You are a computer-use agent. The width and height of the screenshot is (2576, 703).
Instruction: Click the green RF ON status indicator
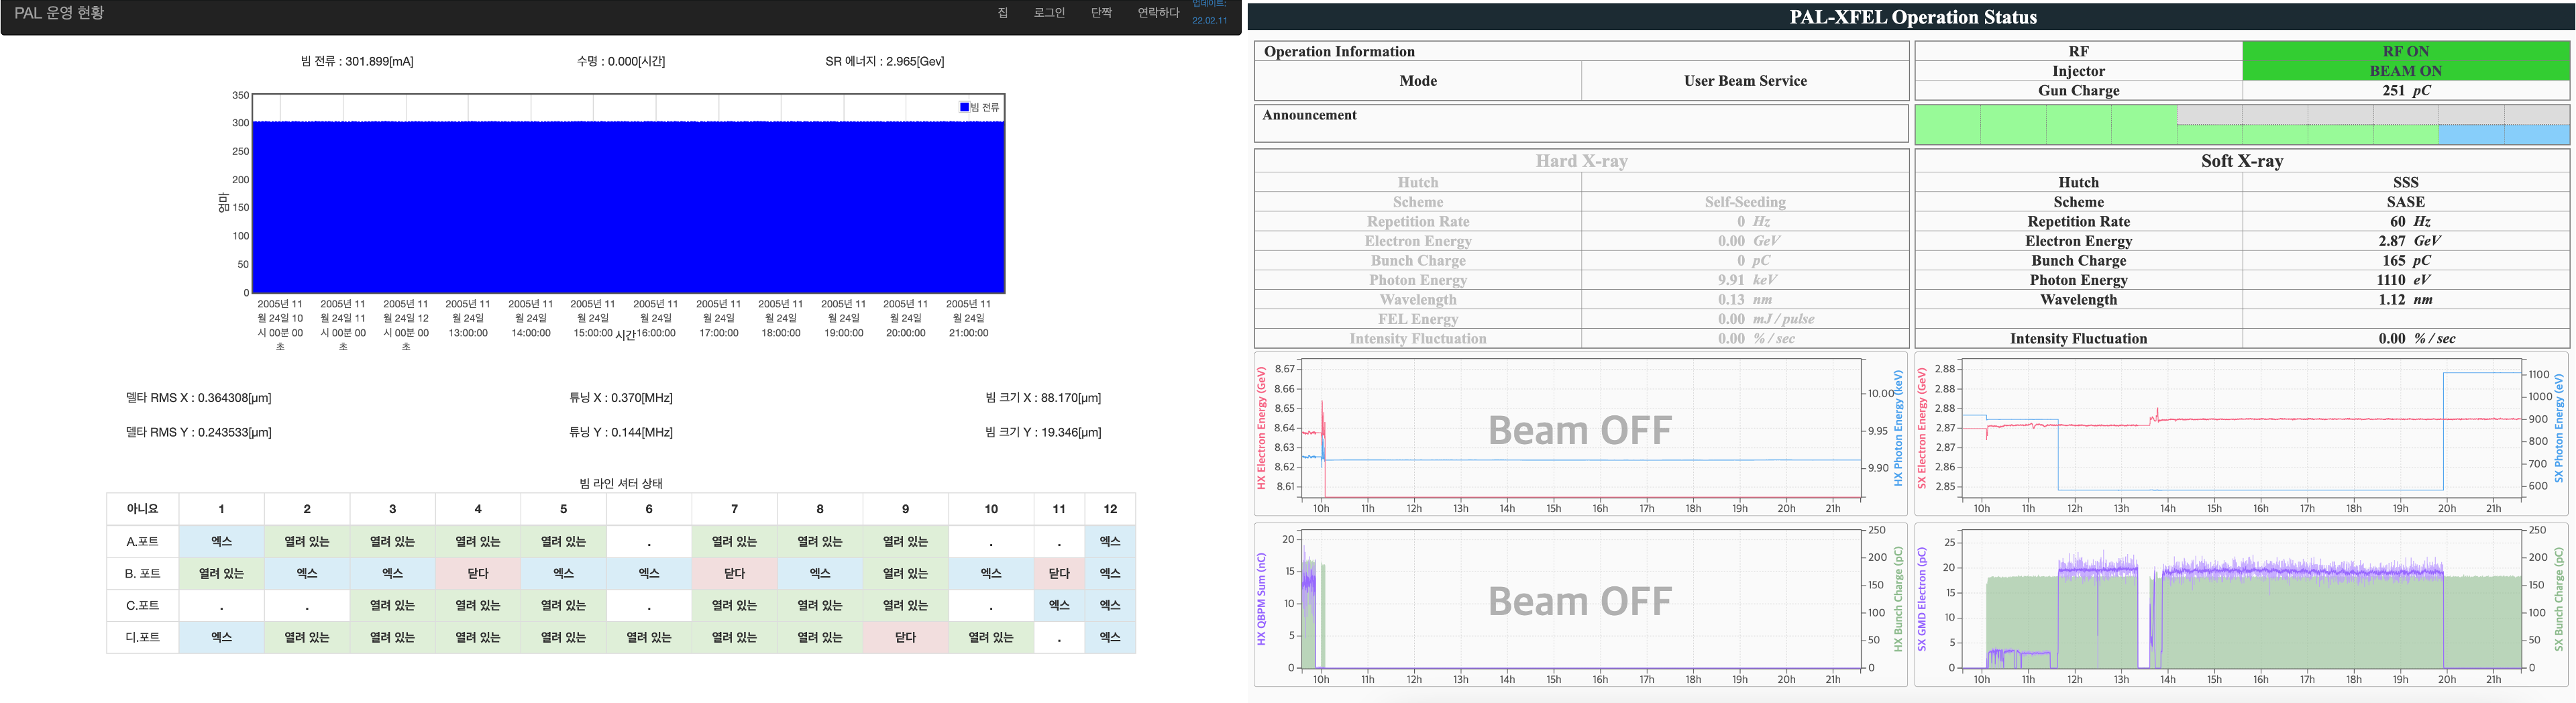click(2405, 51)
